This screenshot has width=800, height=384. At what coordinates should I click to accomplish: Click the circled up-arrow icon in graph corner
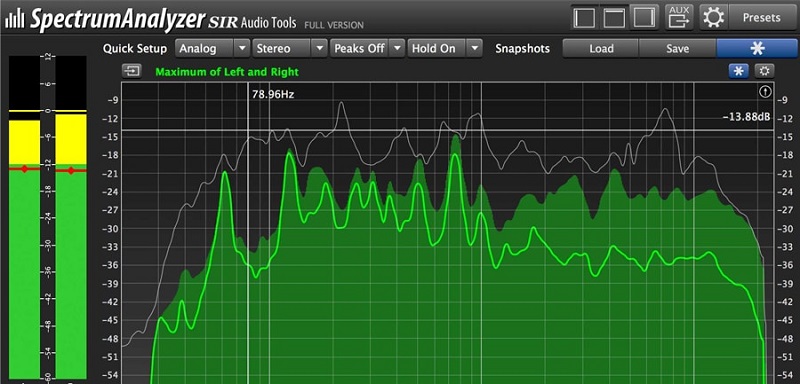pos(765,92)
